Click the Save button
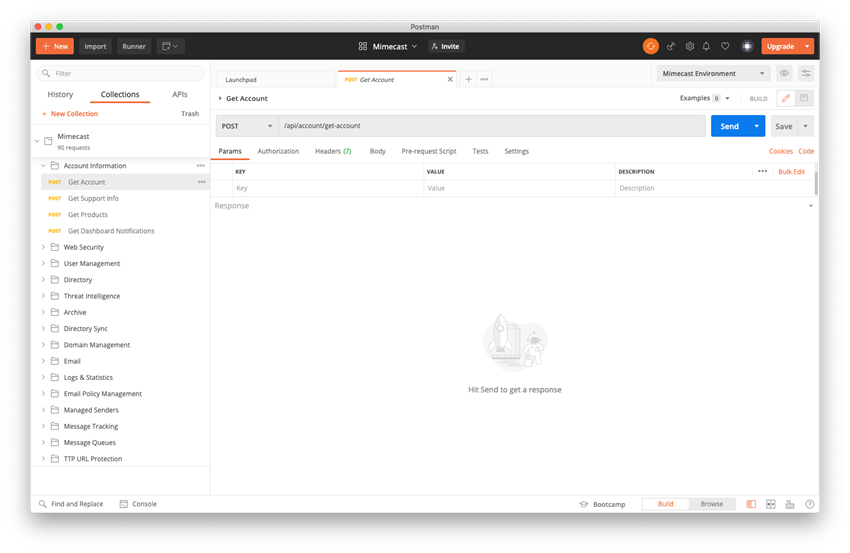This screenshot has width=850, height=553. [784, 126]
